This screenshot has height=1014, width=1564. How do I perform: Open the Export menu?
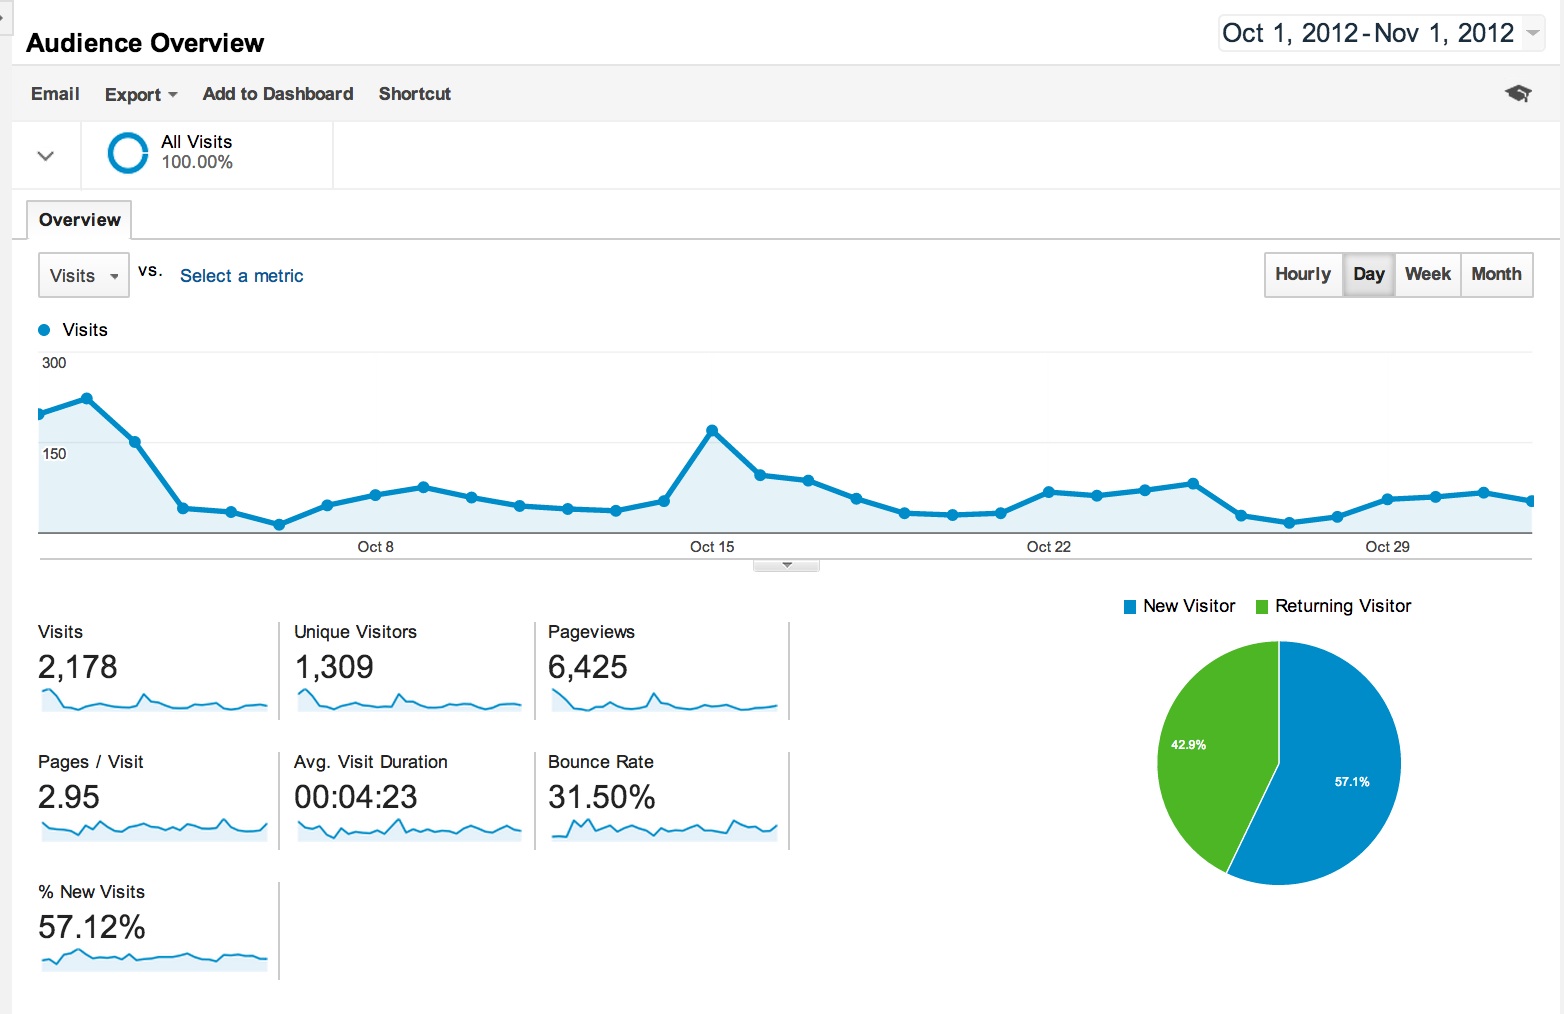[x=140, y=94]
